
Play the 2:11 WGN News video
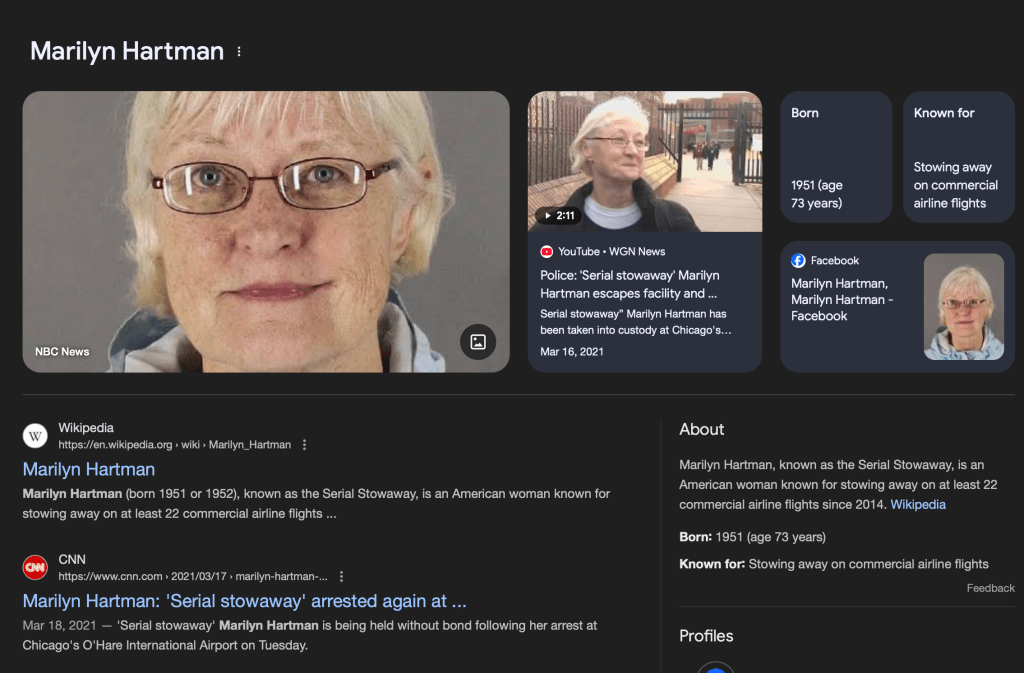click(558, 215)
